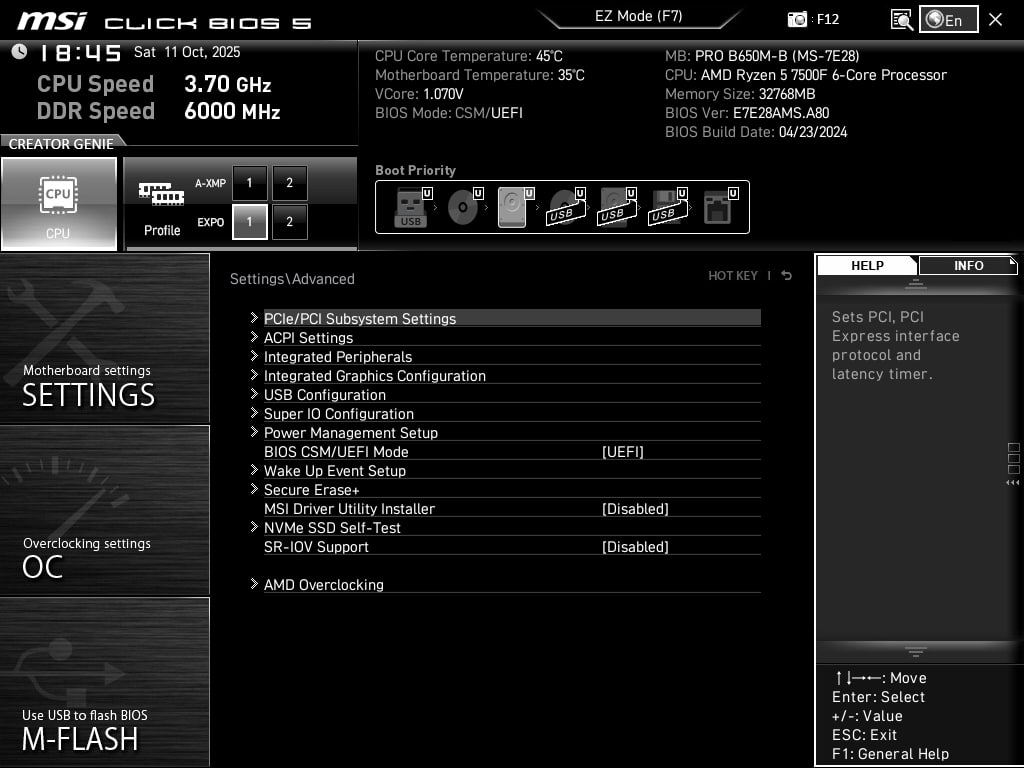Screen dimensions: 1024x768
Task: Select the USB floppy boot device icon
Action: [665, 208]
